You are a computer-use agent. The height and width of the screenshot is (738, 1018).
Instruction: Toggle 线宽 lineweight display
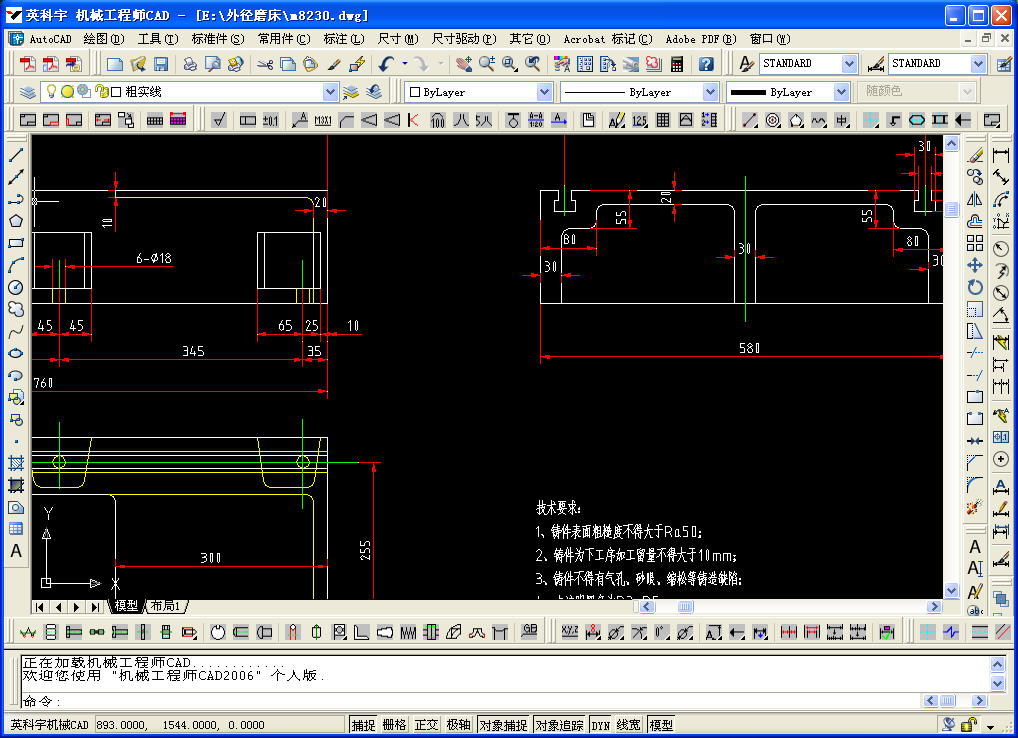point(628,725)
